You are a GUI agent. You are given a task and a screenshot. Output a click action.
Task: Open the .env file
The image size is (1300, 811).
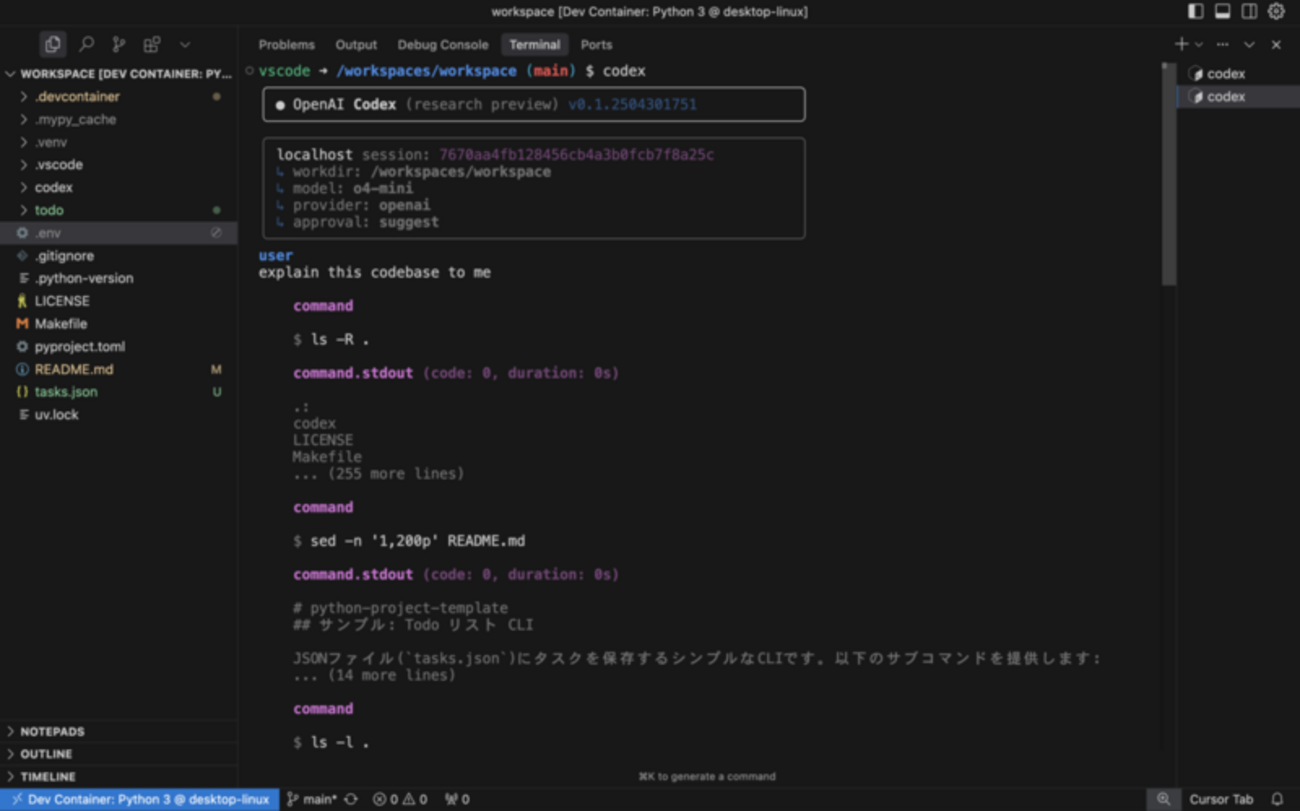tap(119, 232)
